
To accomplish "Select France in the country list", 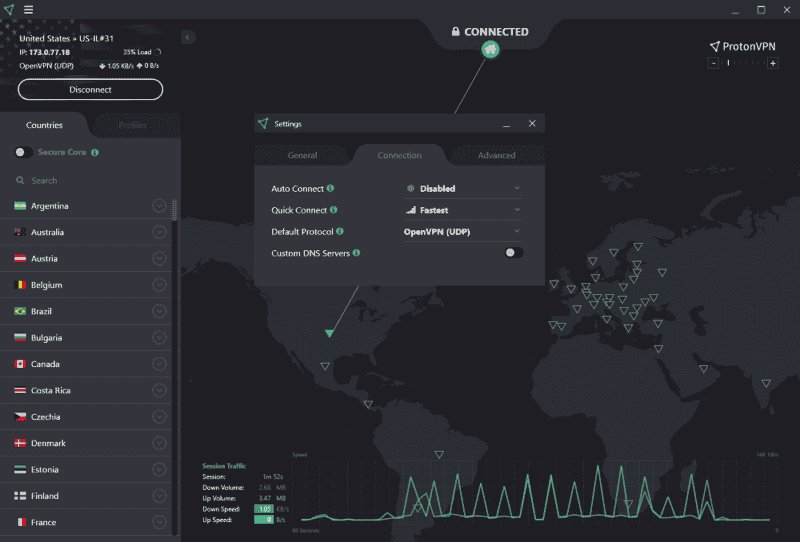I will tap(86, 522).
